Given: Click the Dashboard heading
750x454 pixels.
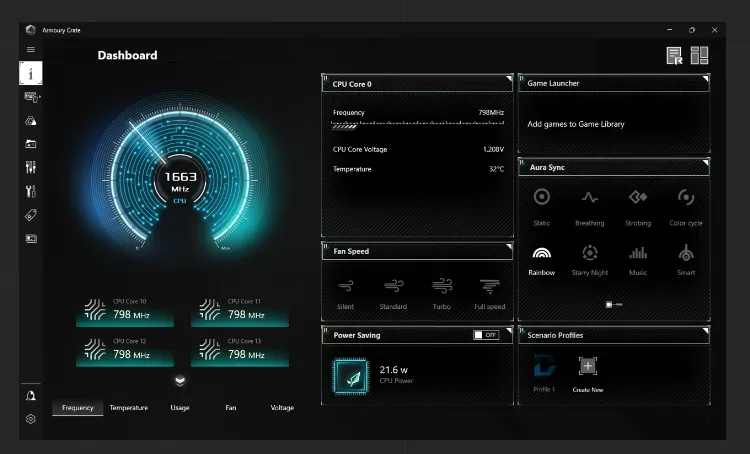Looking at the screenshot, I should click(127, 55).
